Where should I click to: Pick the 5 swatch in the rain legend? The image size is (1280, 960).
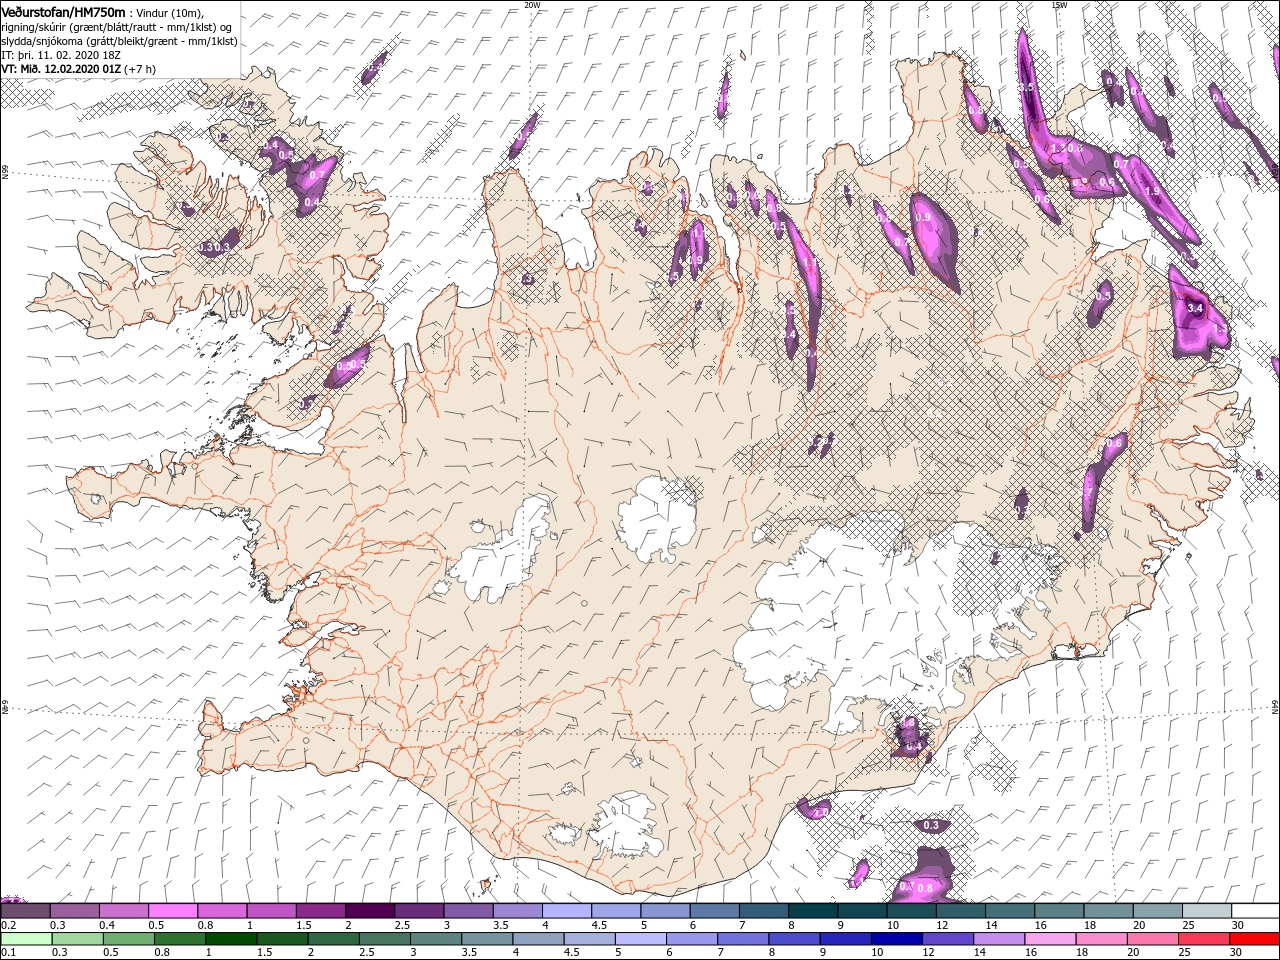(640, 939)
